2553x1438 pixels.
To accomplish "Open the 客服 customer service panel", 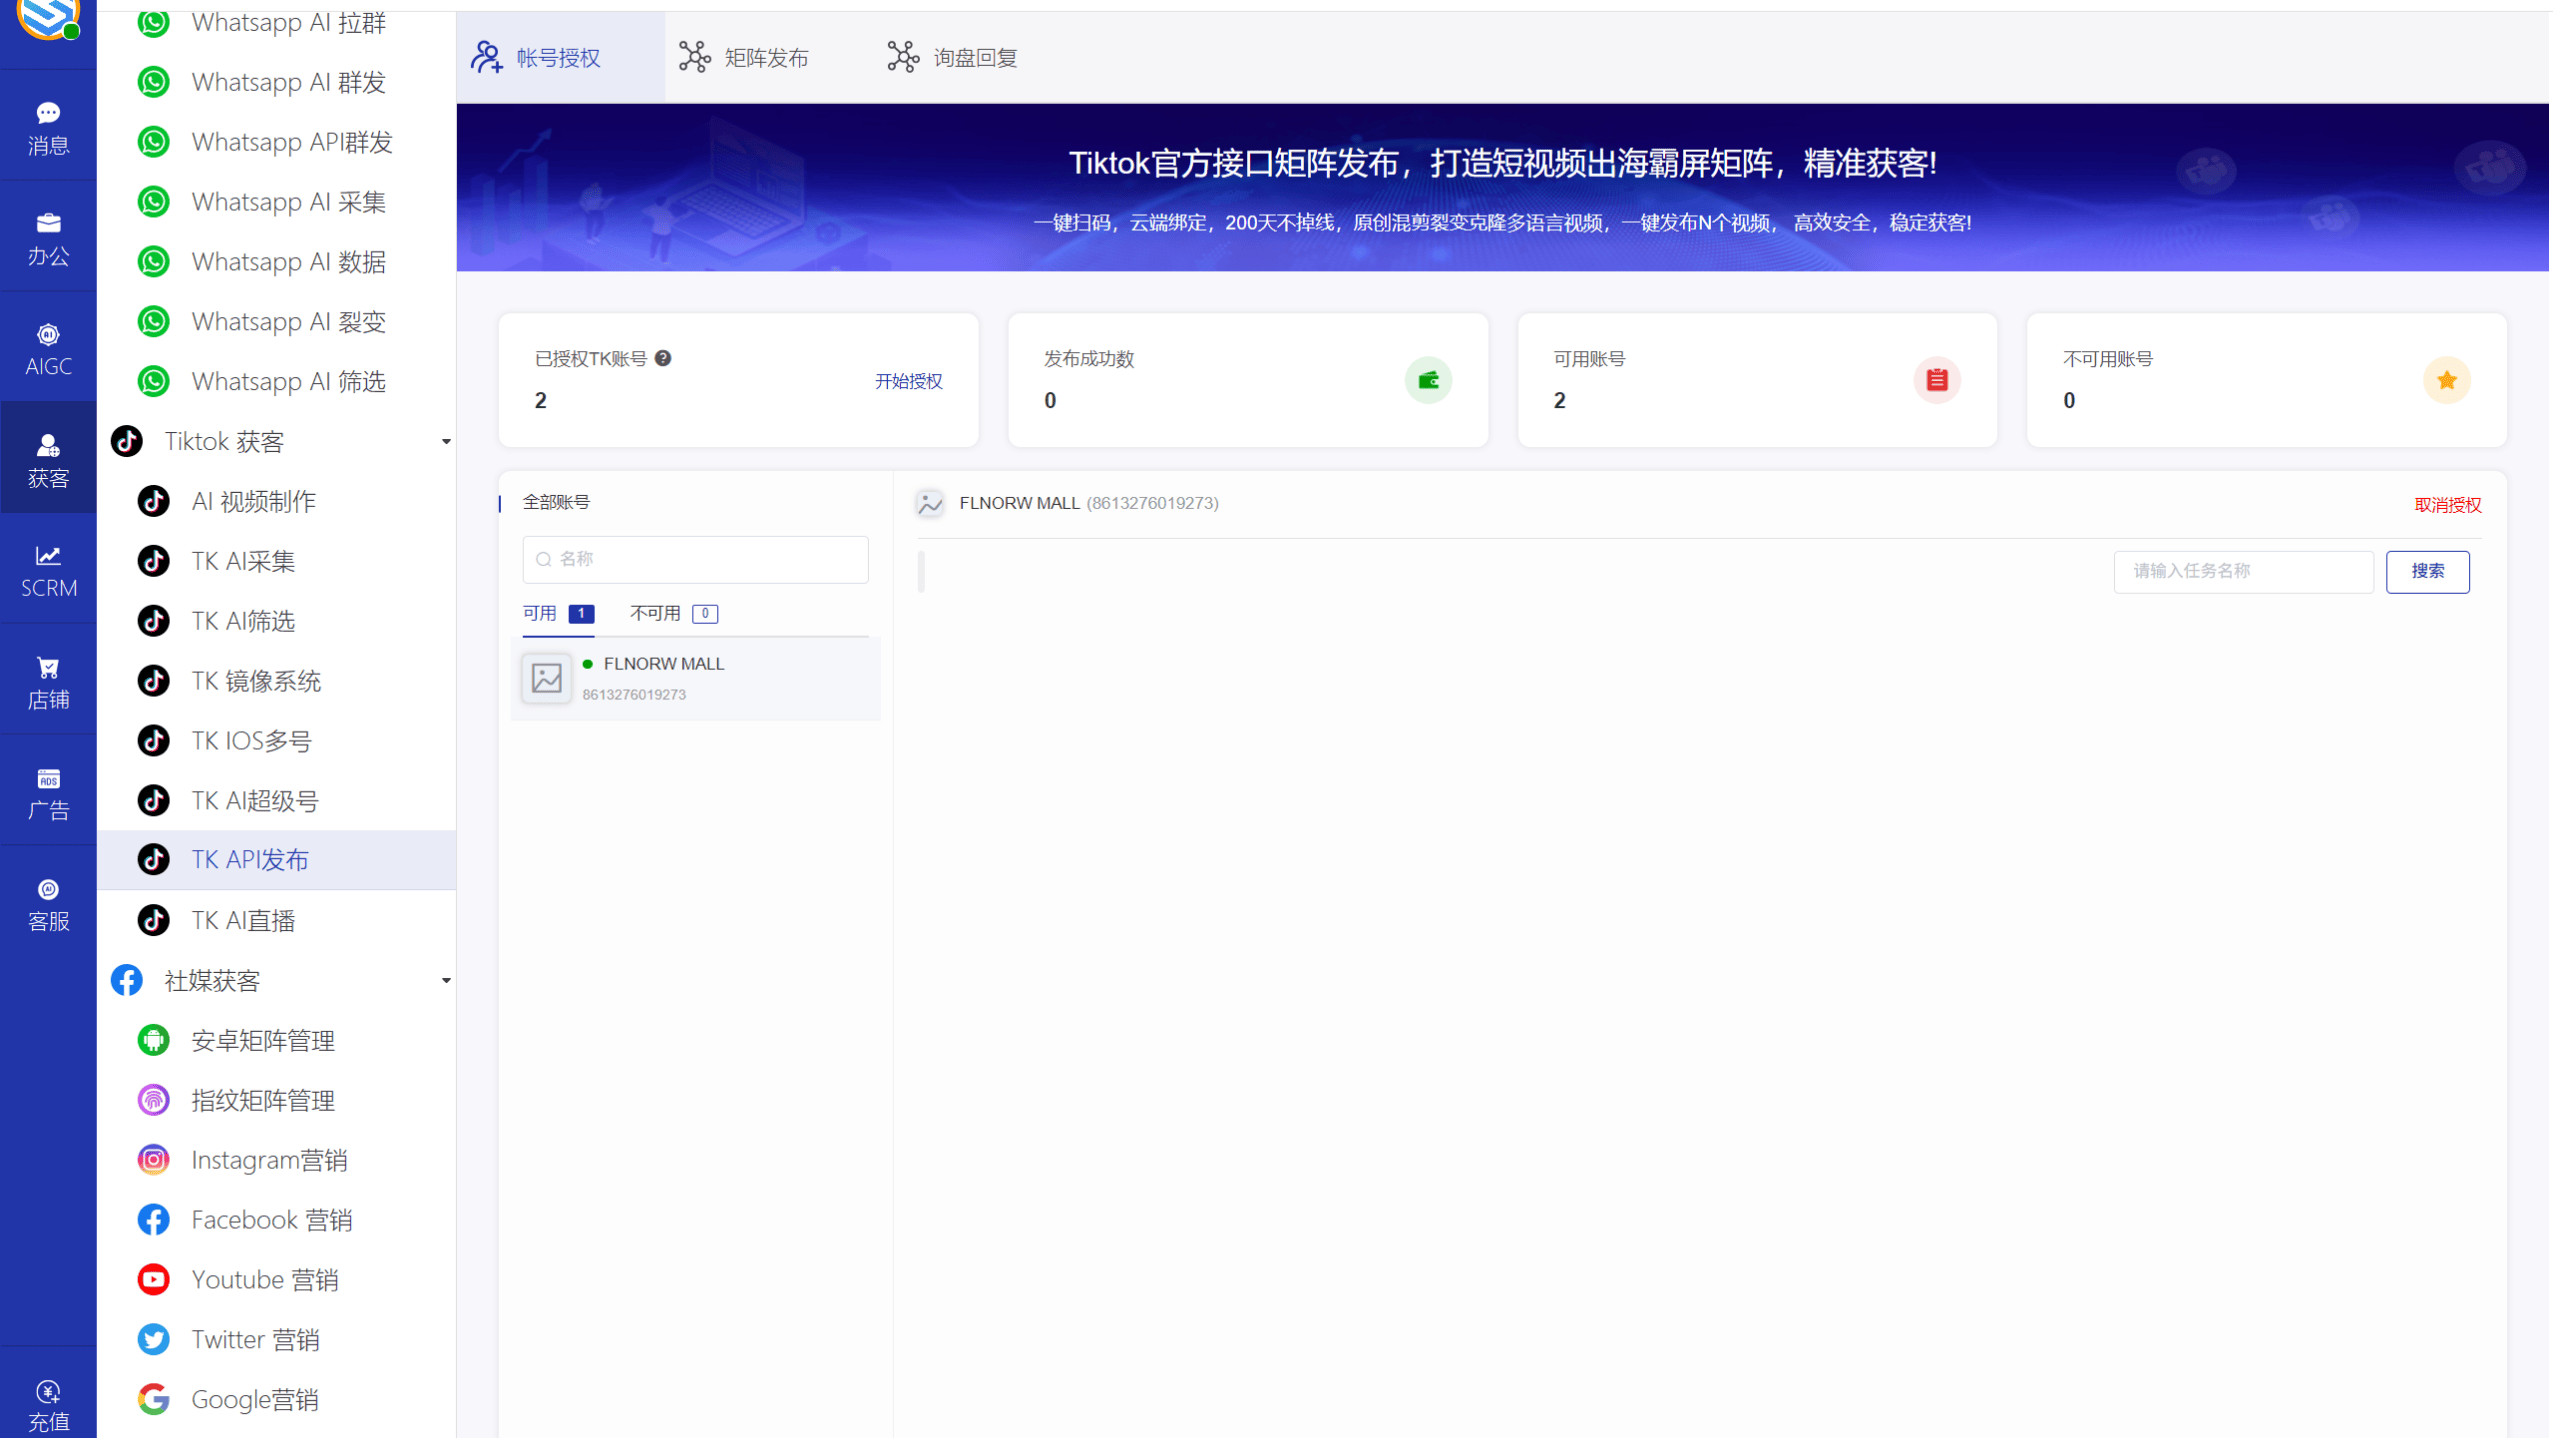I will click(x=47, y=902).
